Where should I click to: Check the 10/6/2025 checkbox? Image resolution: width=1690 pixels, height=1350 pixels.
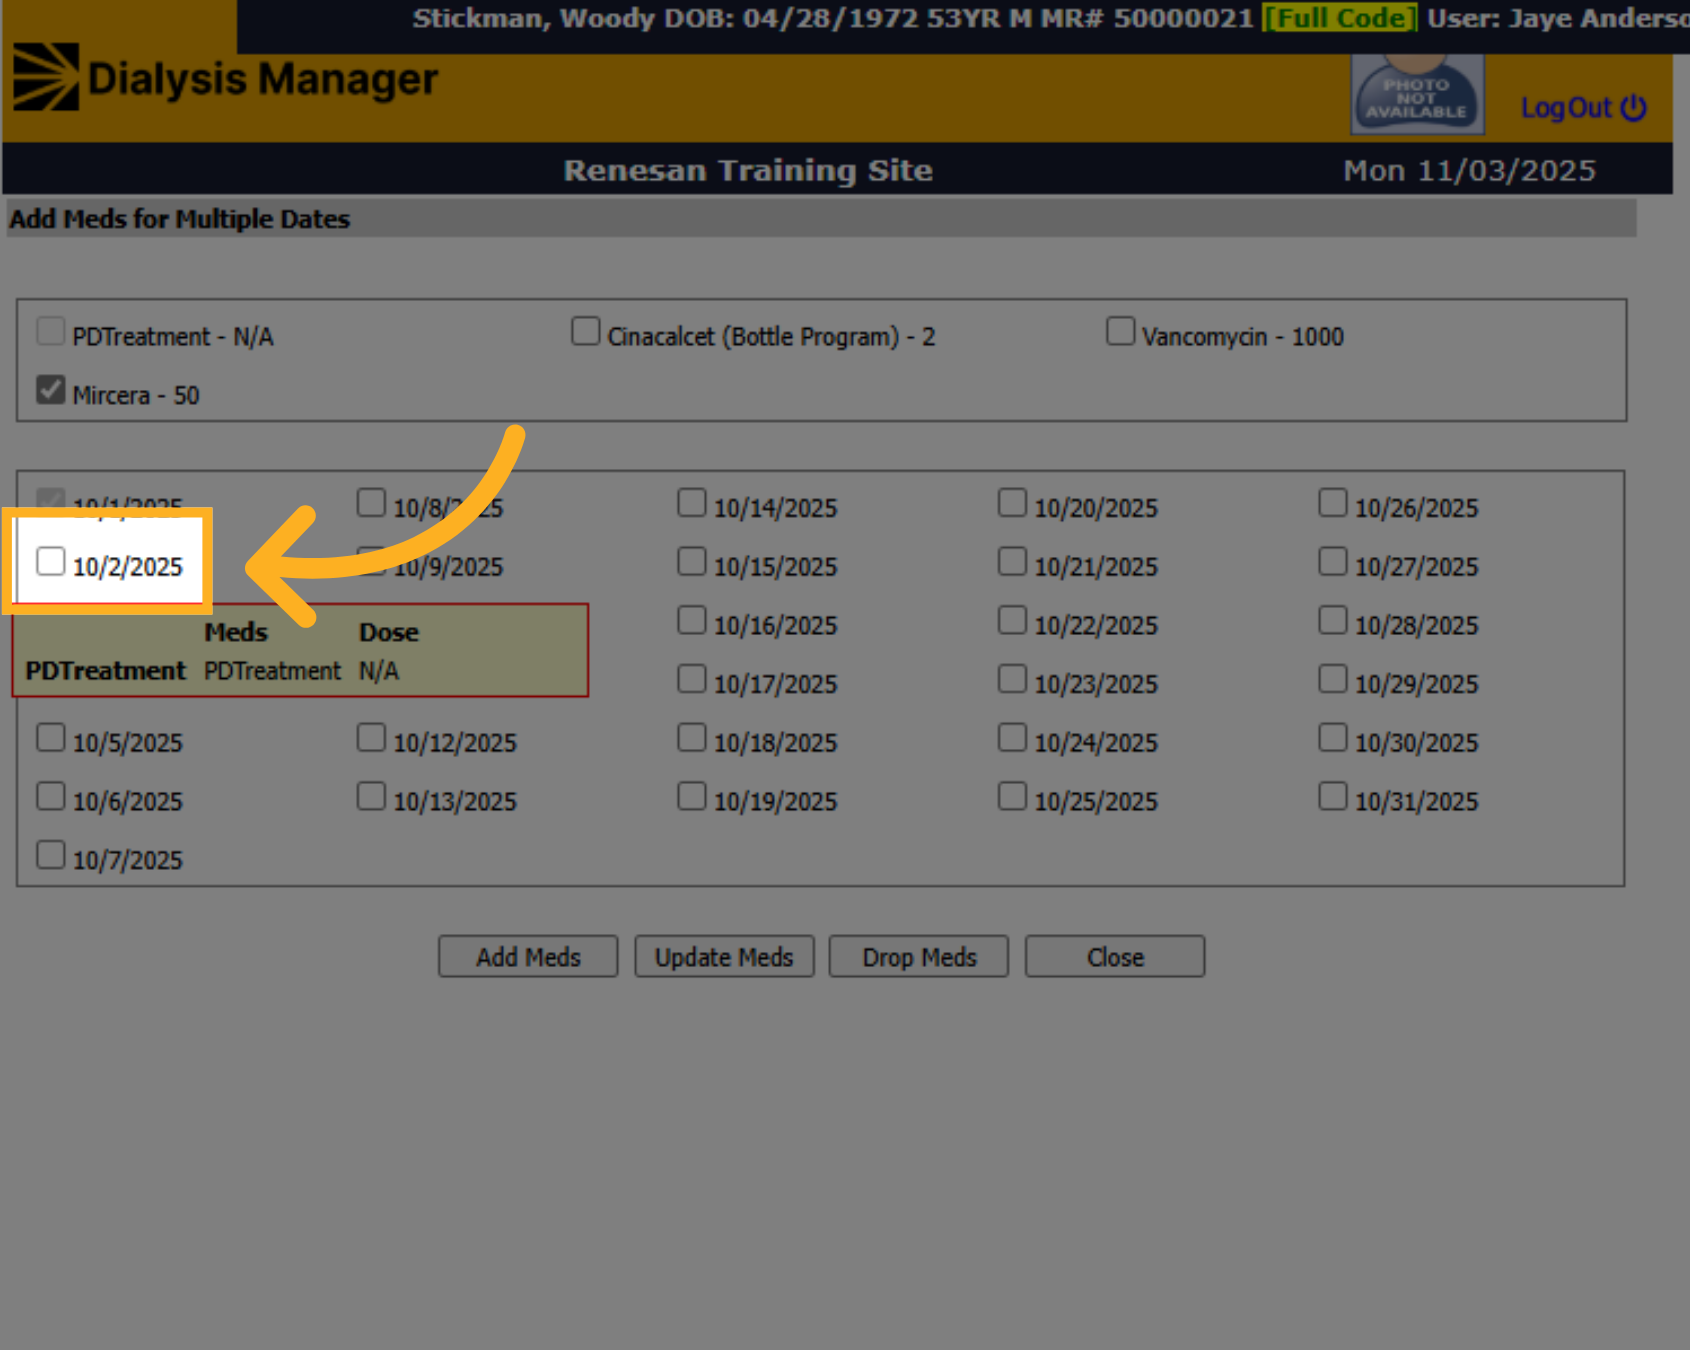(x=50, y=796)
